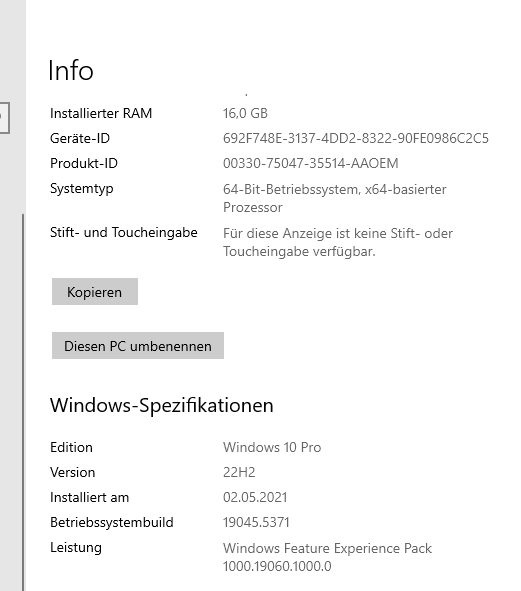Image resolution: width=521 pixels, height=591 pixels.
Task: Click the Leistung label
Action: [76, 548]
